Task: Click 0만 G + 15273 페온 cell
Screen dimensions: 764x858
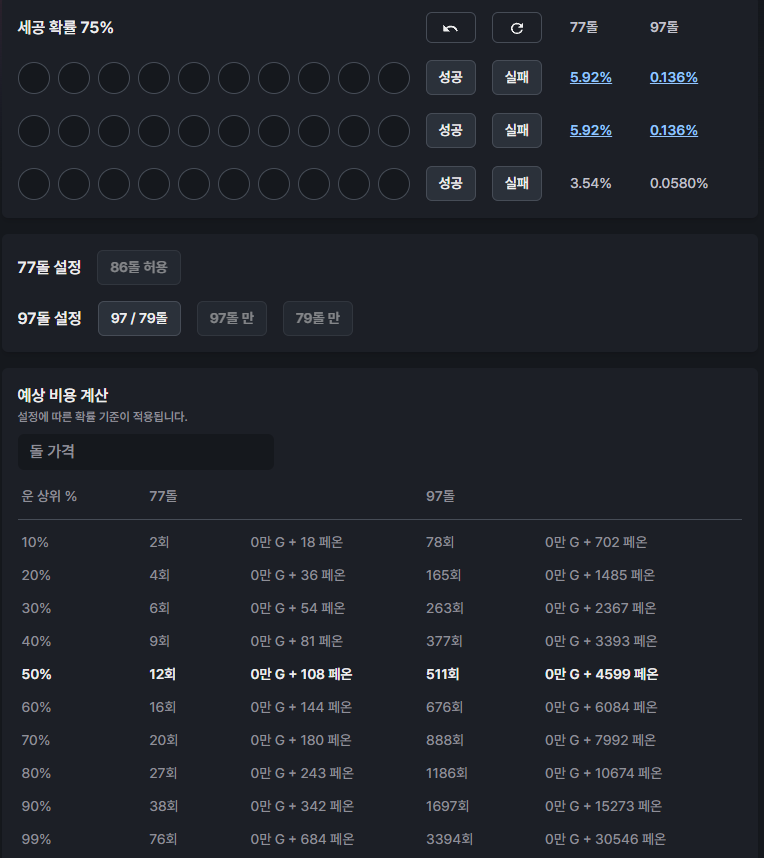Action: pyautogui.click(x=604, y=806)
